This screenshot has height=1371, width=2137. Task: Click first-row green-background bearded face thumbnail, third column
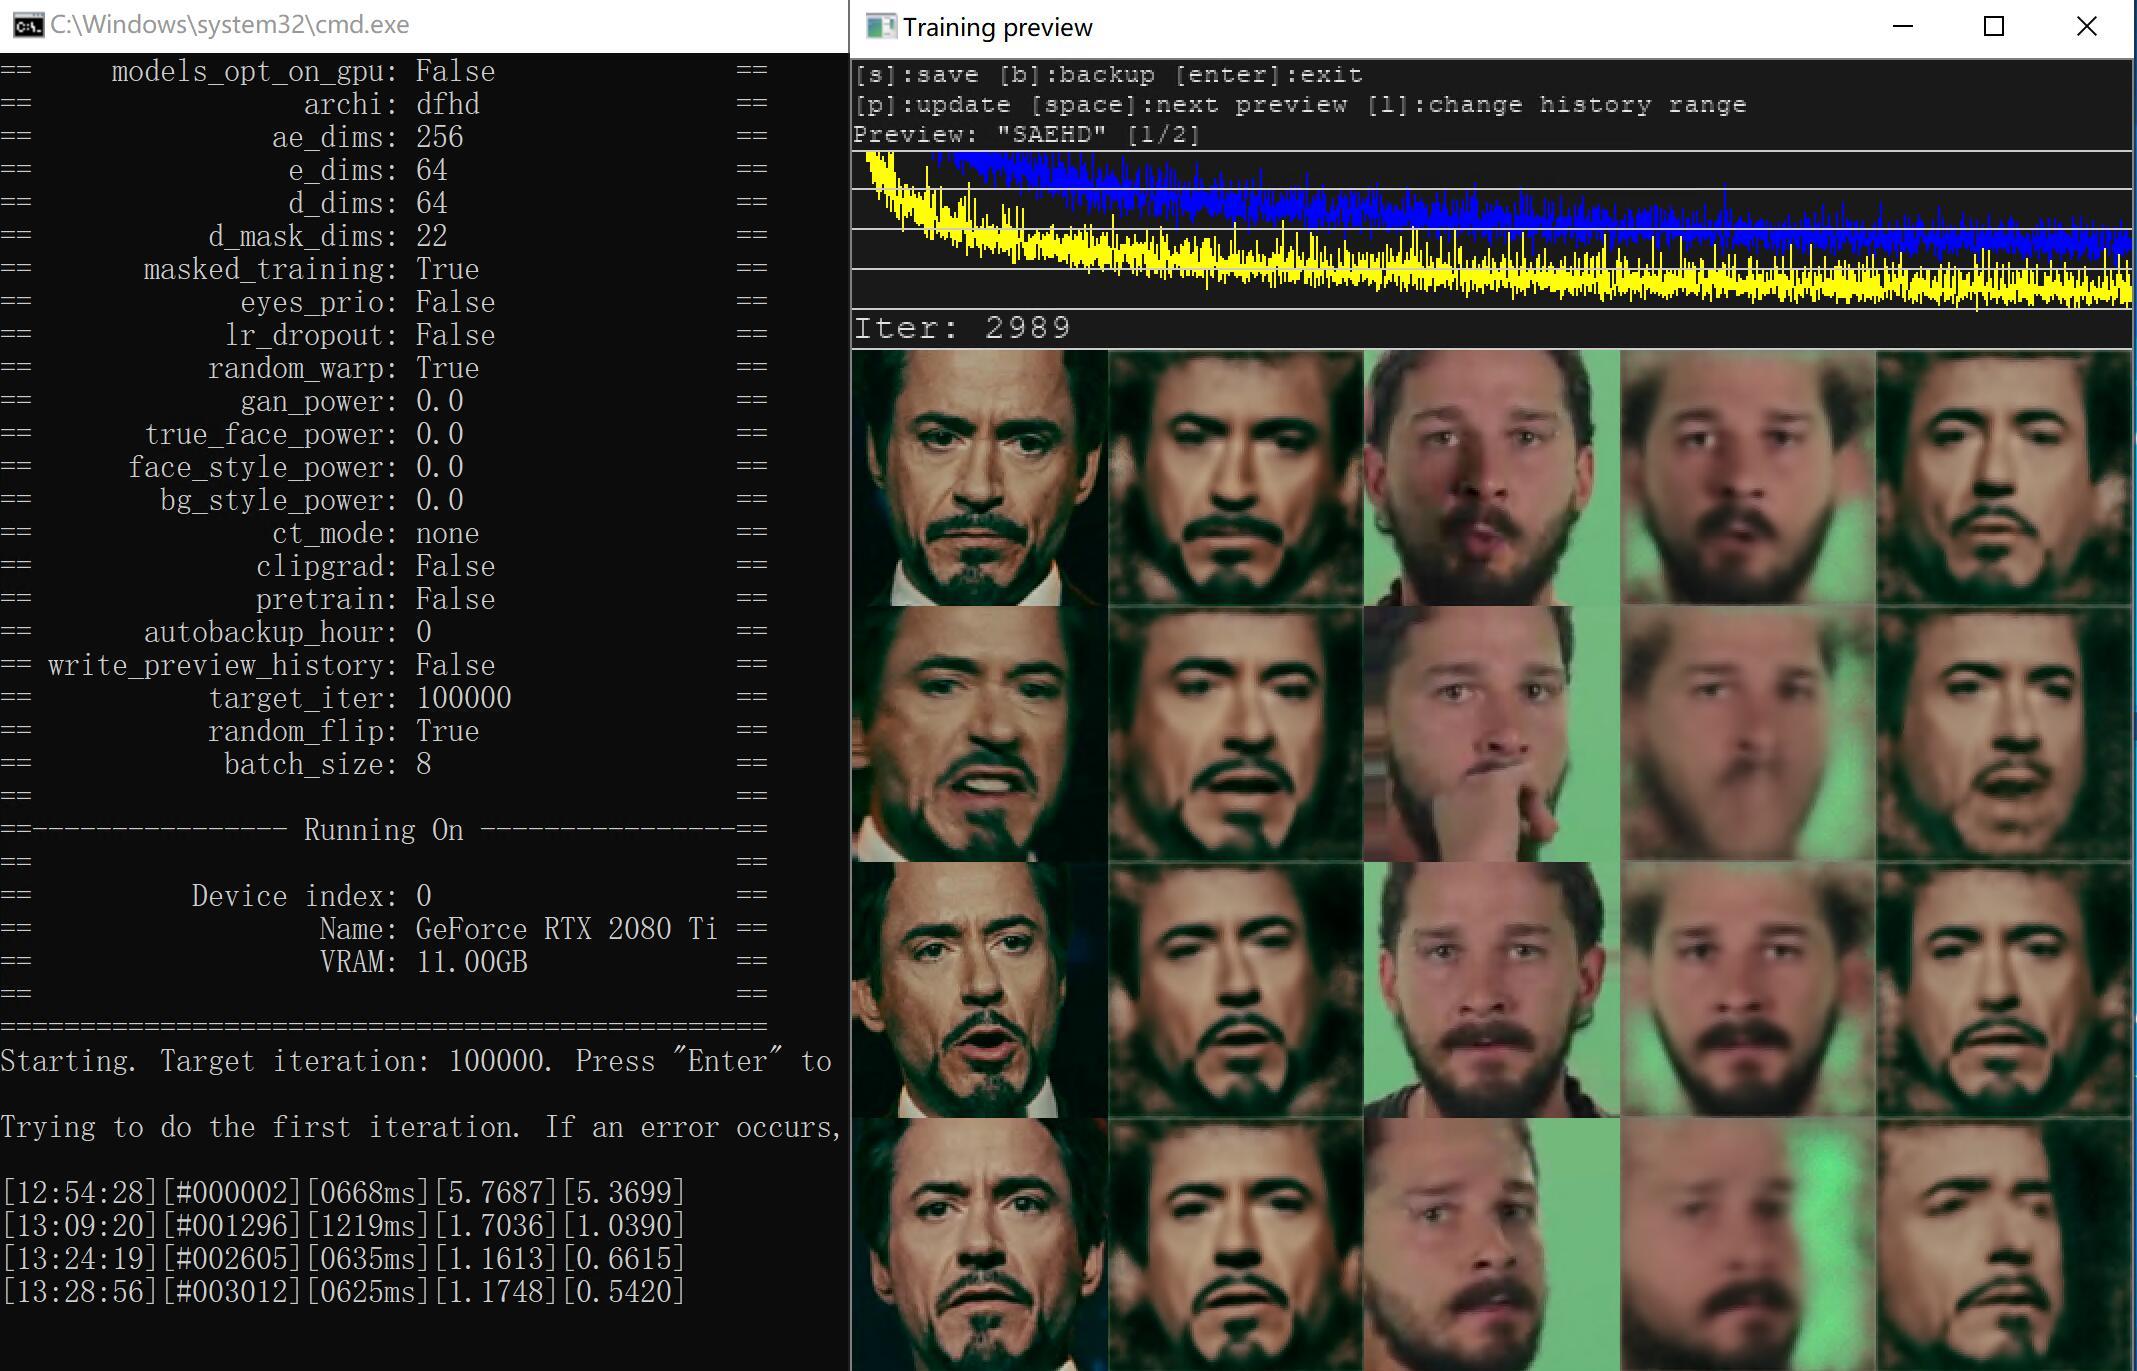1491,478
